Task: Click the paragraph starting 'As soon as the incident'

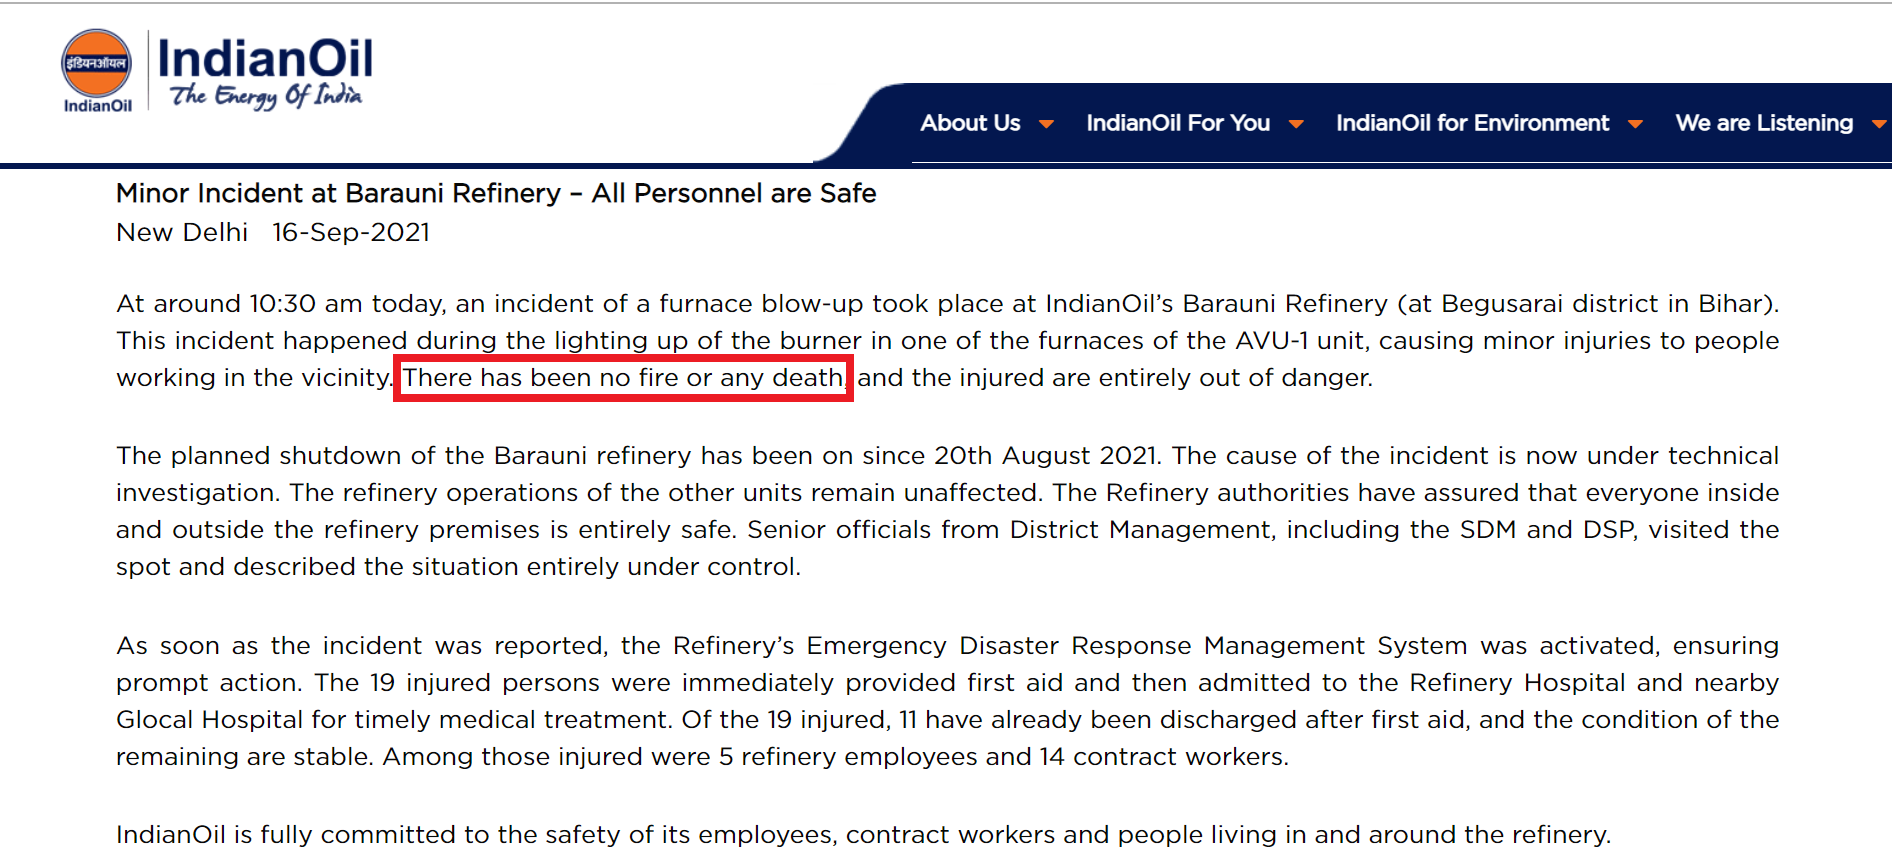Action: pyautogui.click(x=947, y=701)
